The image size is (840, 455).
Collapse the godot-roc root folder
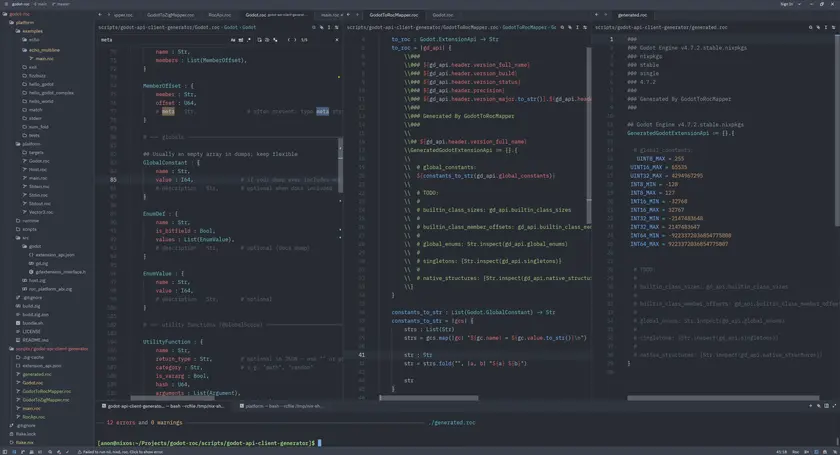(19, 14)
